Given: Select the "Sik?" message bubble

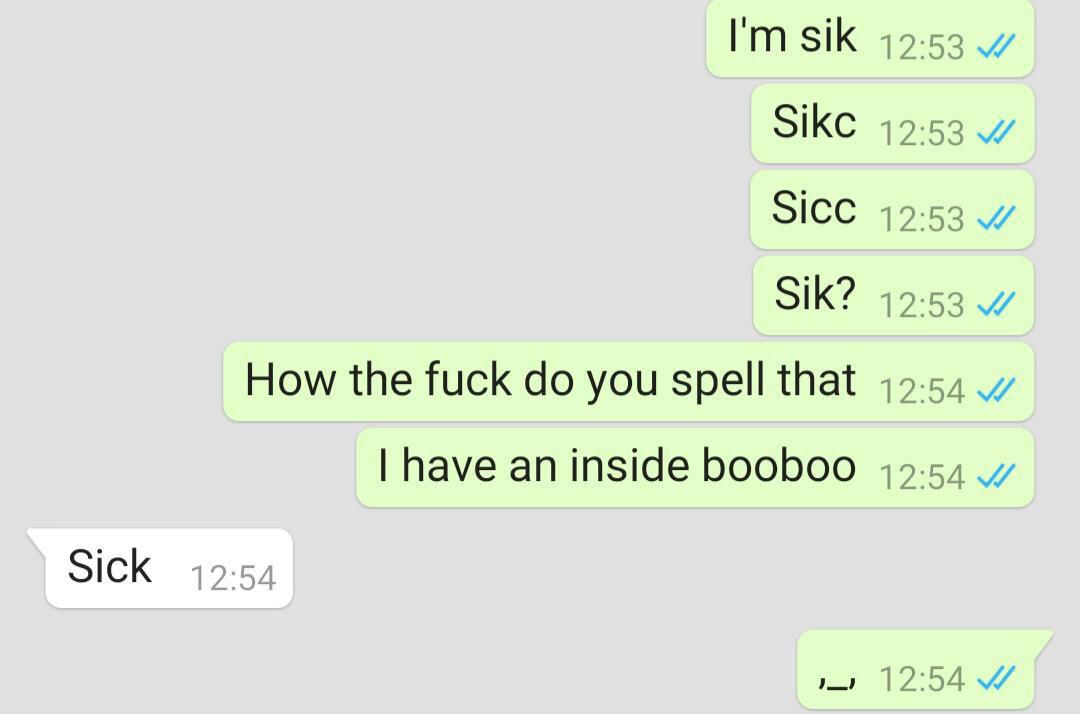Looking at the screenshot, I should (893, 296).
